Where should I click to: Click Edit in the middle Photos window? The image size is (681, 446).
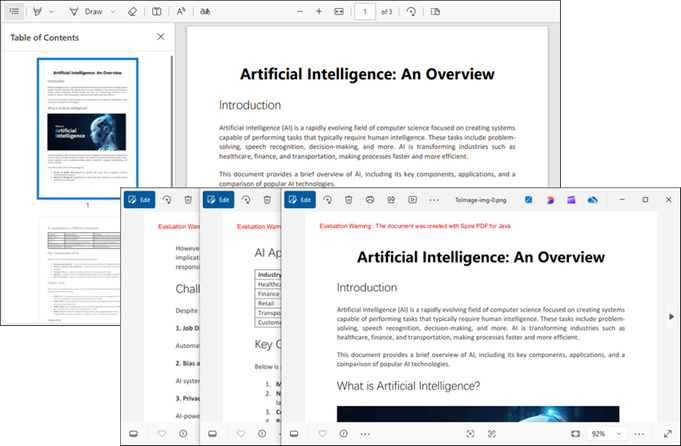pyautogui.click(x=218, y=200)
